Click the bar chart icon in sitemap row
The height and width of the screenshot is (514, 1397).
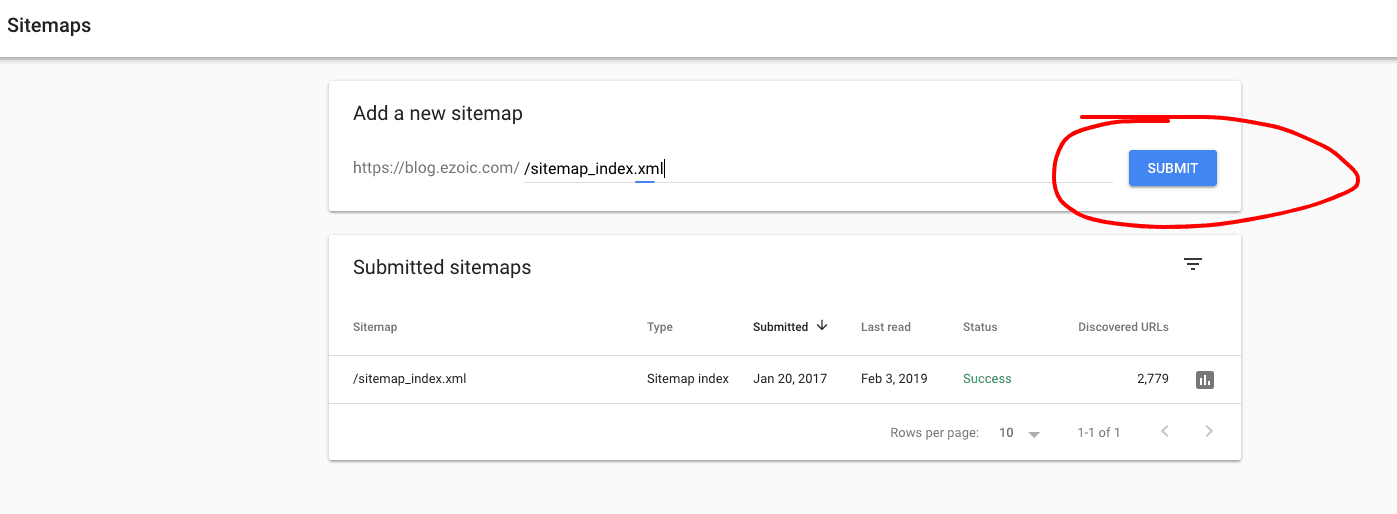click(1205, 380)
